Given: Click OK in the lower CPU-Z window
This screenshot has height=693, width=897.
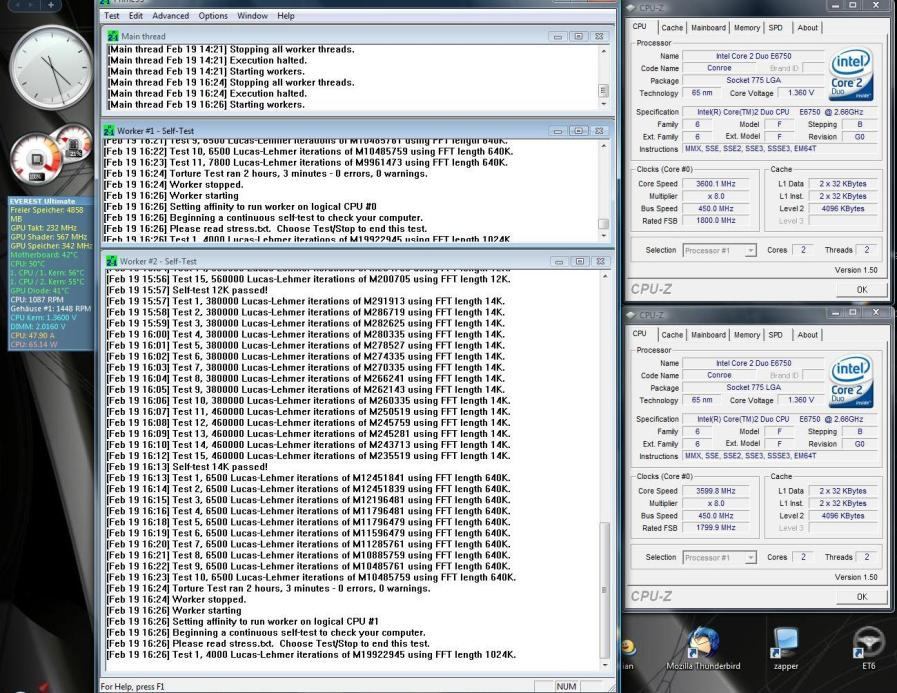Looking at the screenshot, I should (x=862, y=597).
